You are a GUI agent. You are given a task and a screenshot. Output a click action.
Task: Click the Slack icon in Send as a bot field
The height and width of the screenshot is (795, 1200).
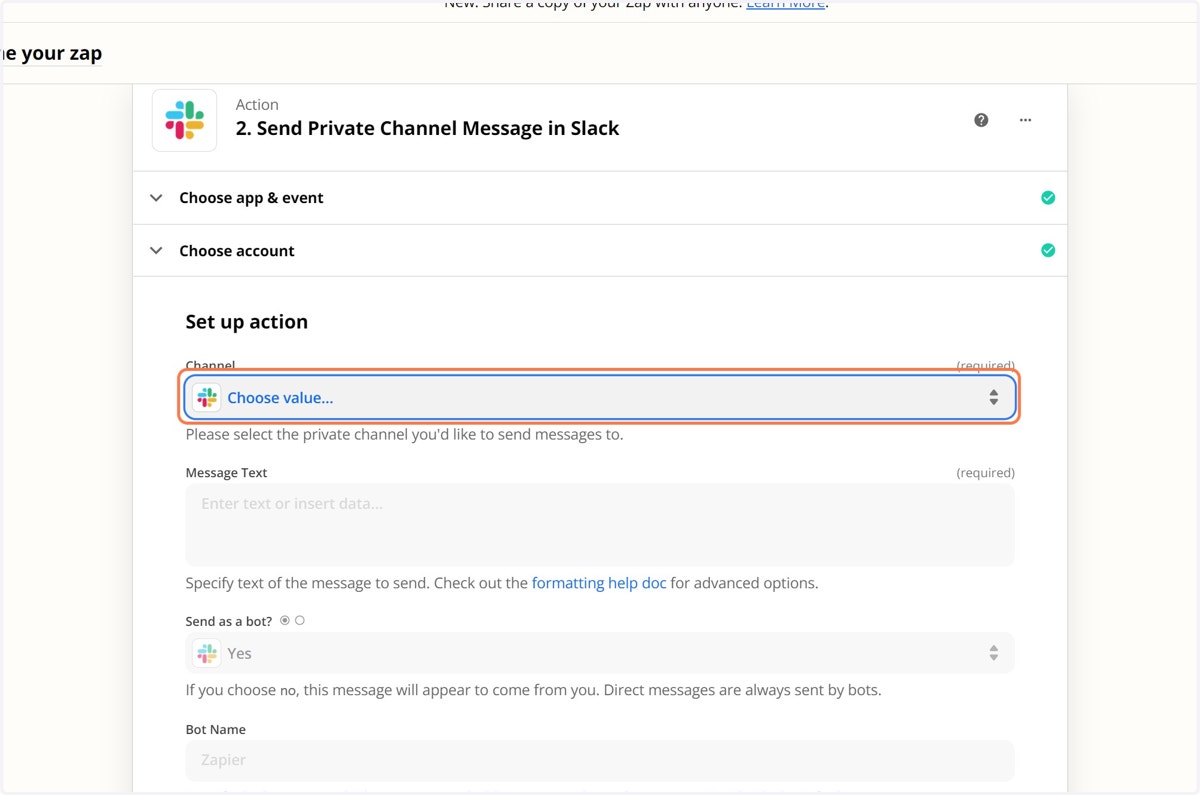[207, 653]
